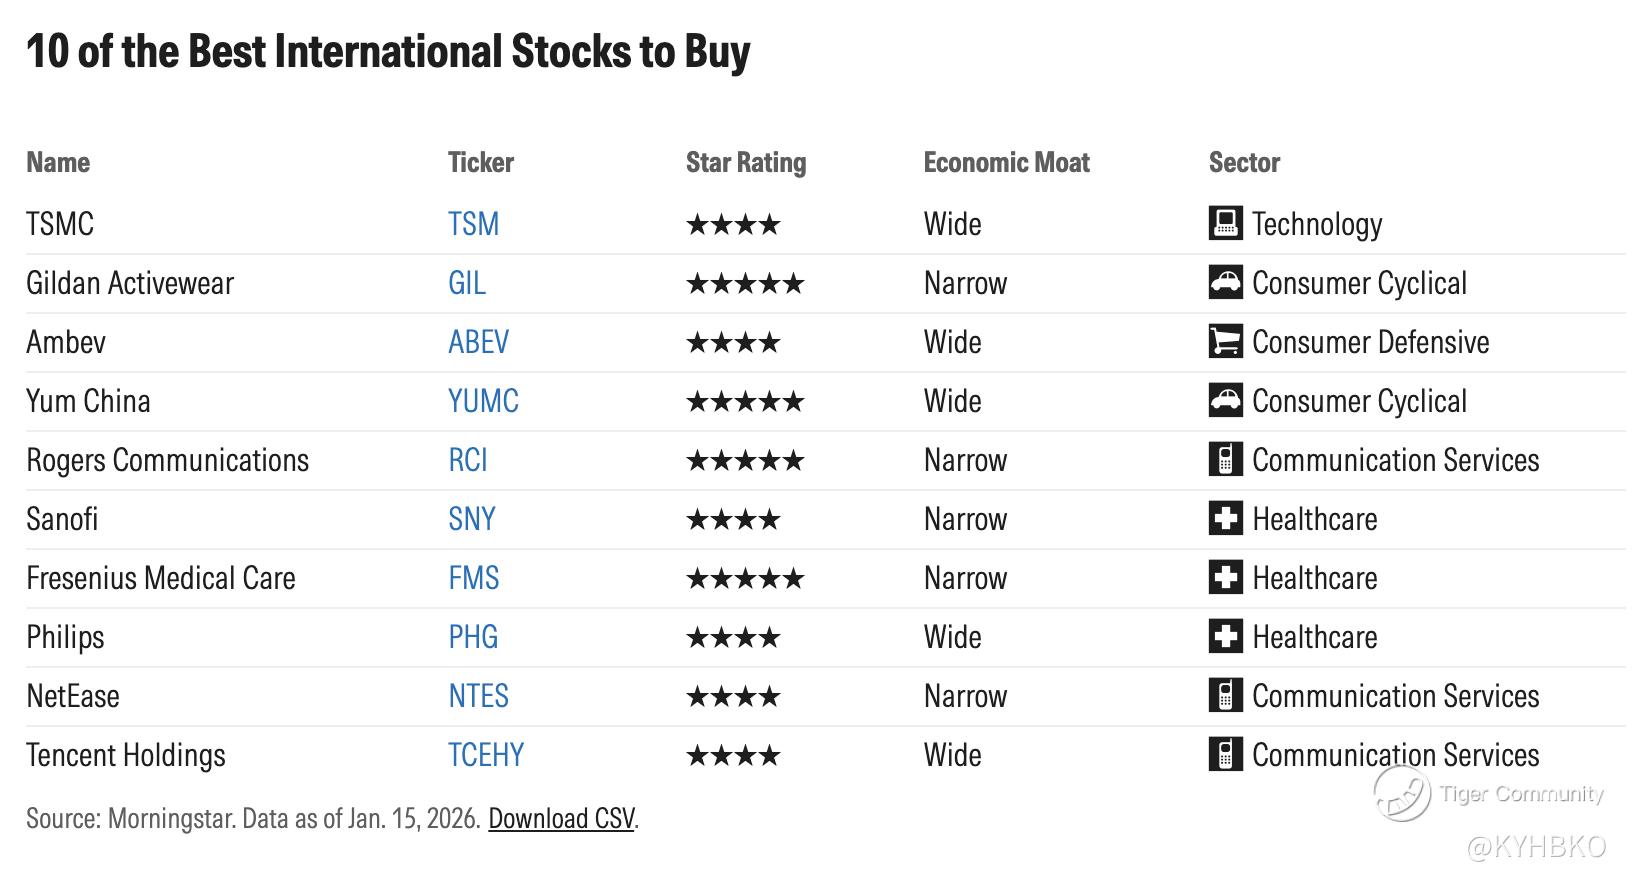Open the NTES ticker link
Screen dimensions: 1638x884
[x=478, y=696]
